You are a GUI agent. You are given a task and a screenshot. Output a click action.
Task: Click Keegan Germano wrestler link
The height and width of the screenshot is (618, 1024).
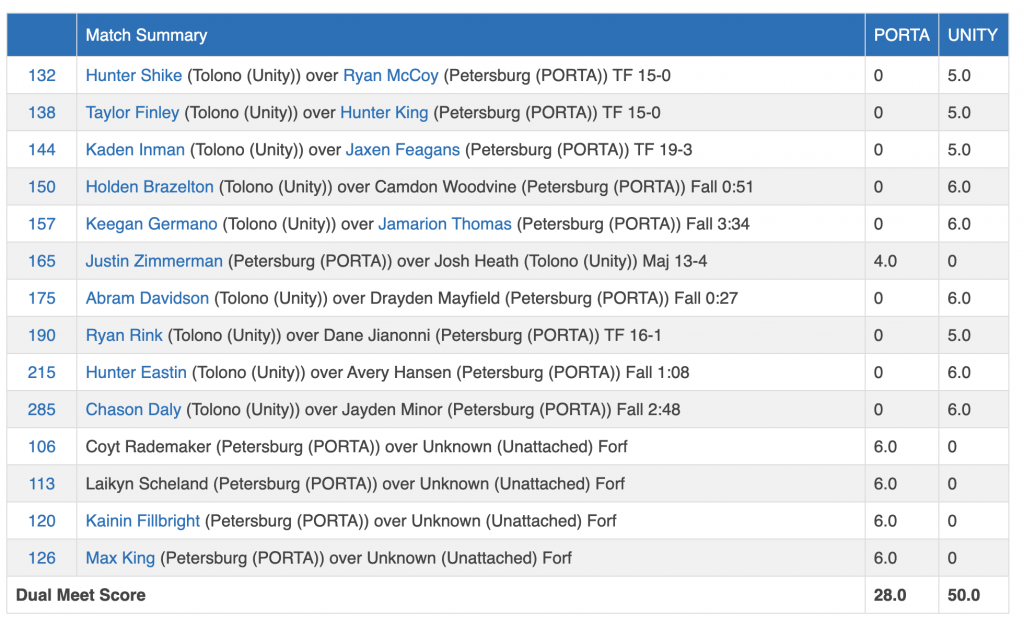pos(151,224)
